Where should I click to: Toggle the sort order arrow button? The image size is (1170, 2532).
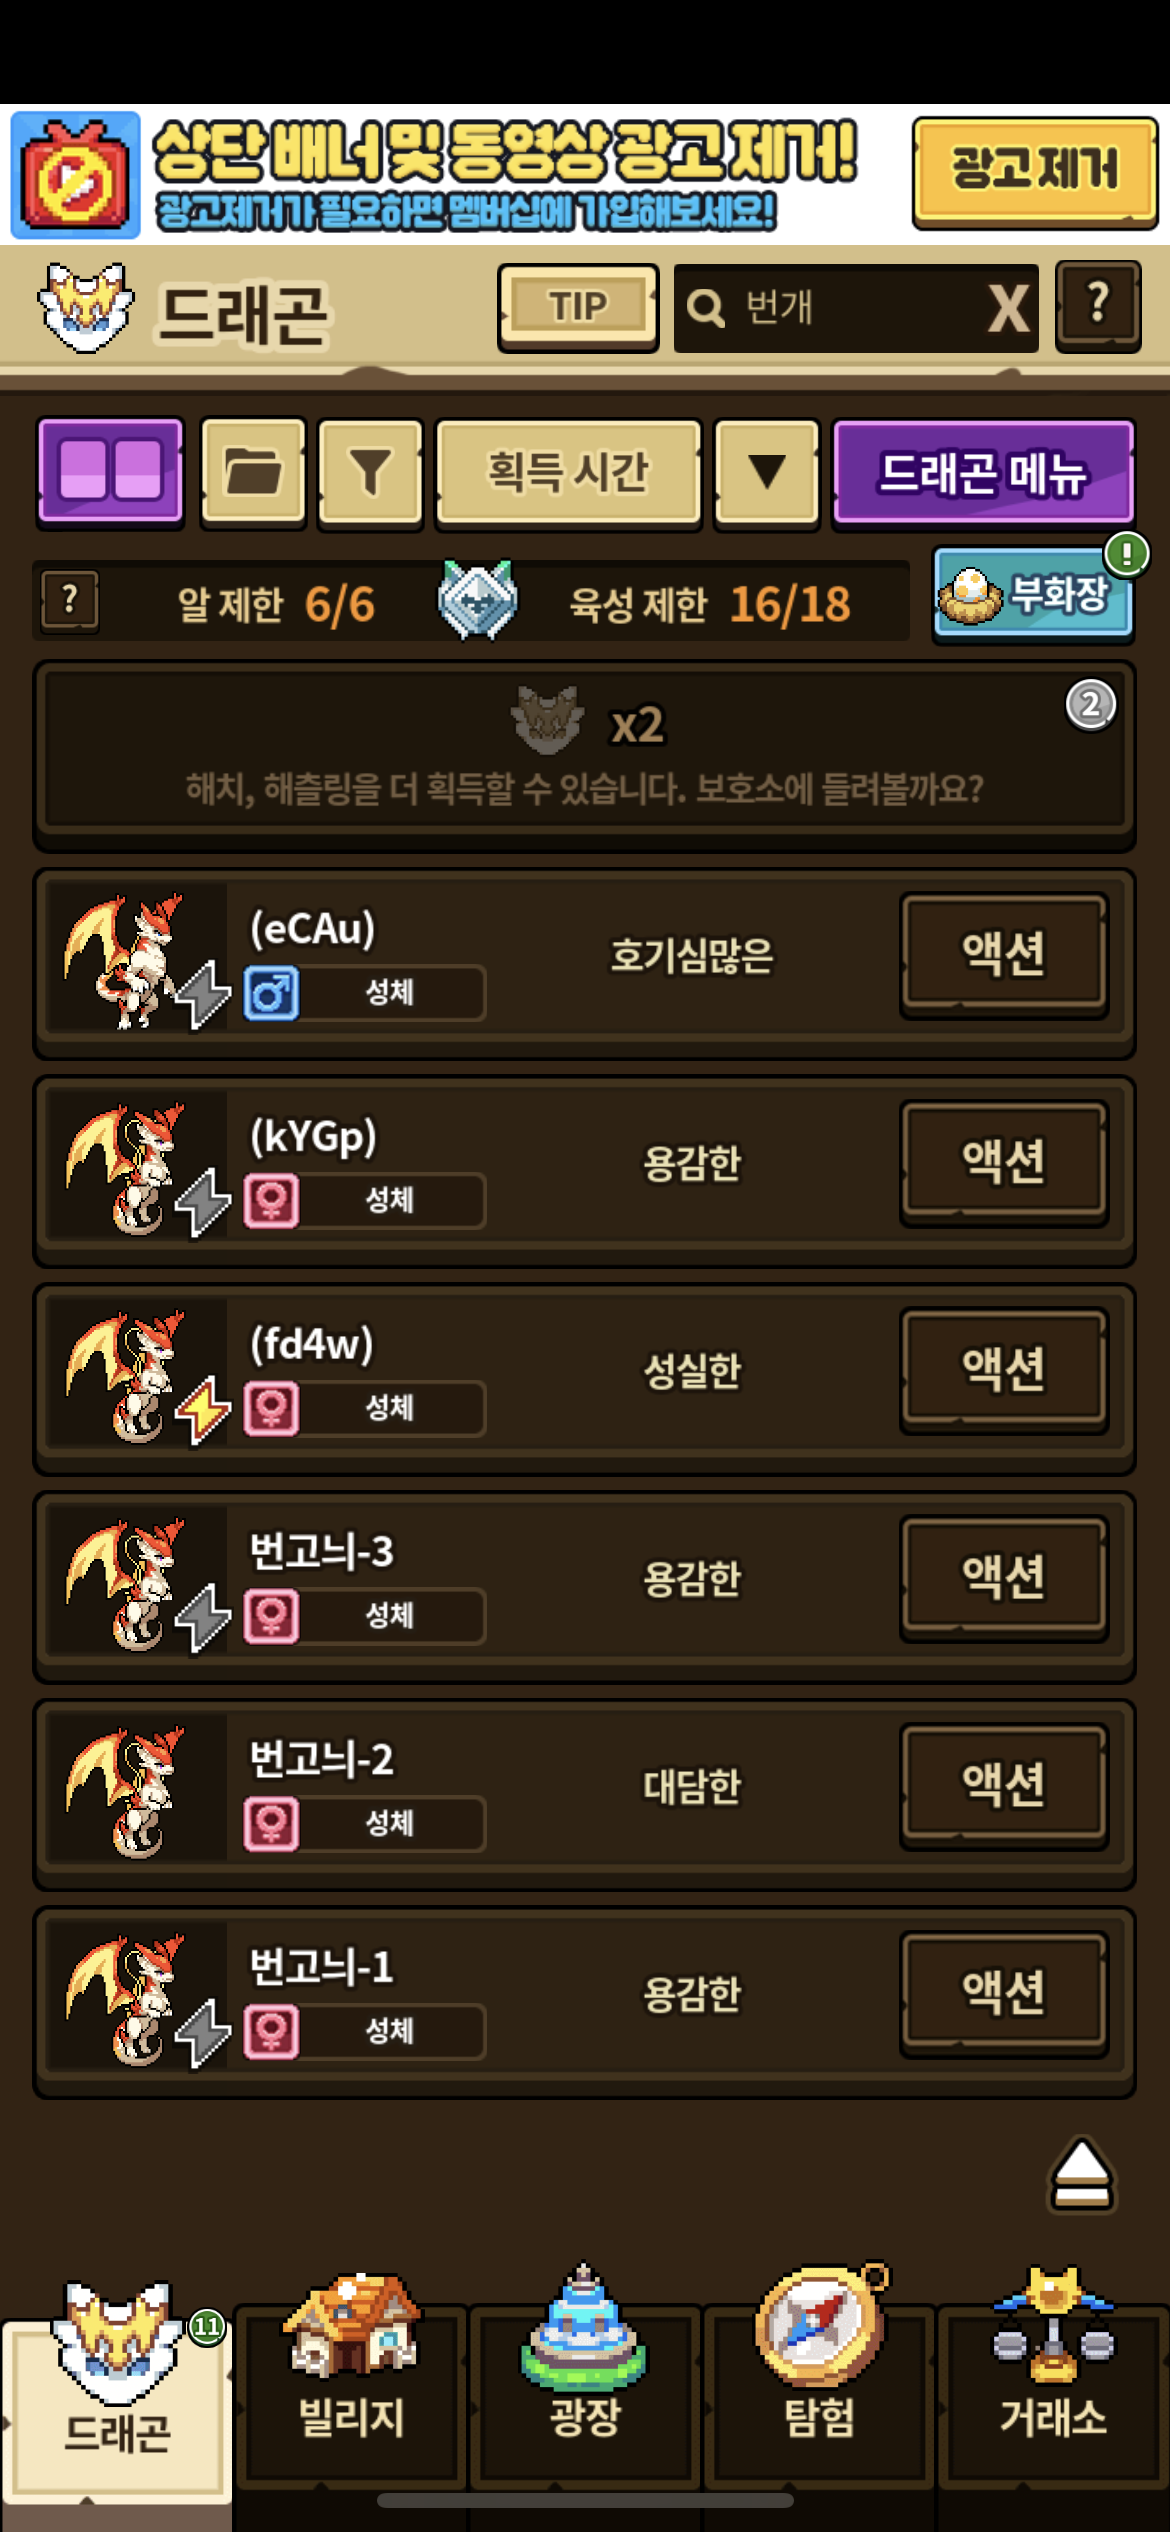tap(766, 471)
